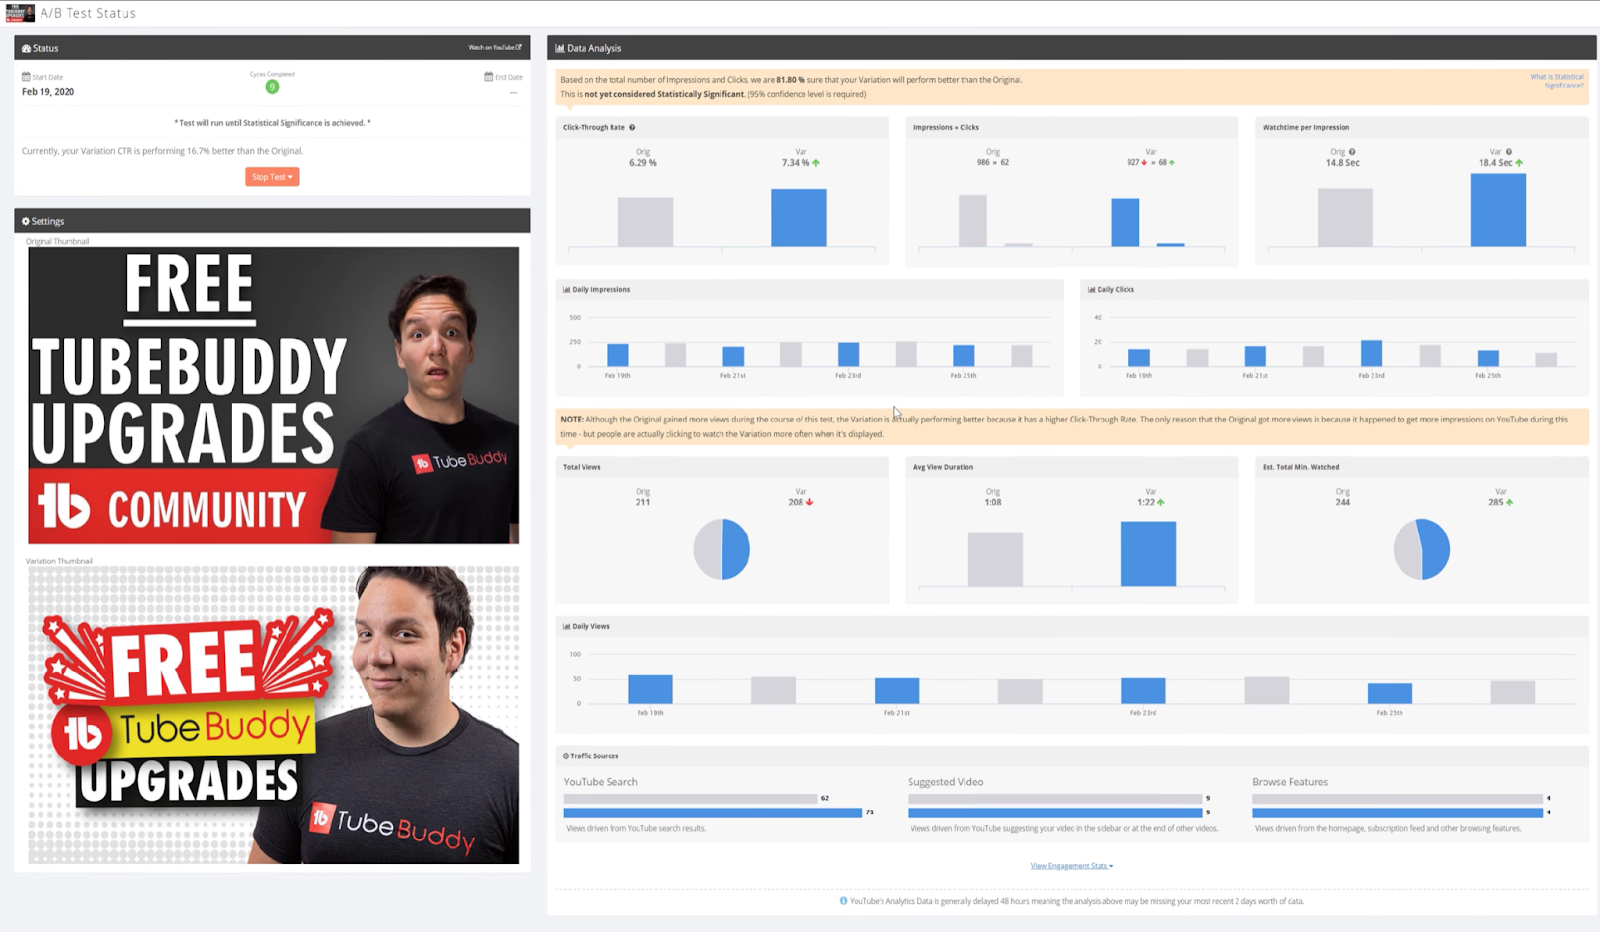Click the Feb 21st bar in Daily Views
The image size is (1600, 932).
[897, 691]
